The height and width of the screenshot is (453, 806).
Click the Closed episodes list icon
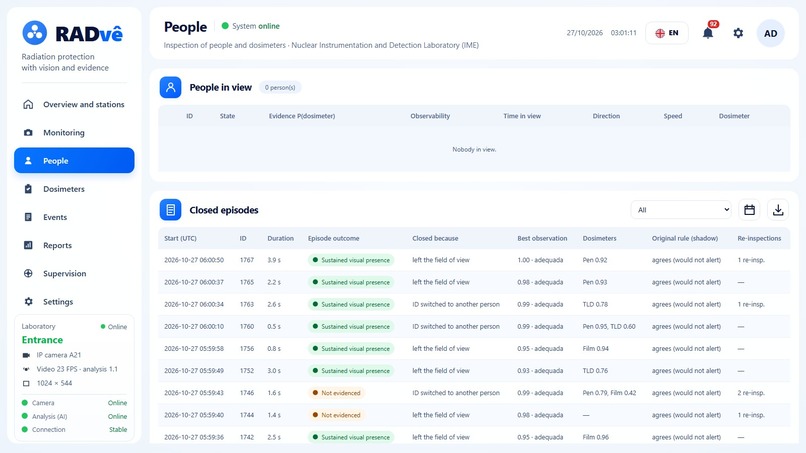point(170,210)
